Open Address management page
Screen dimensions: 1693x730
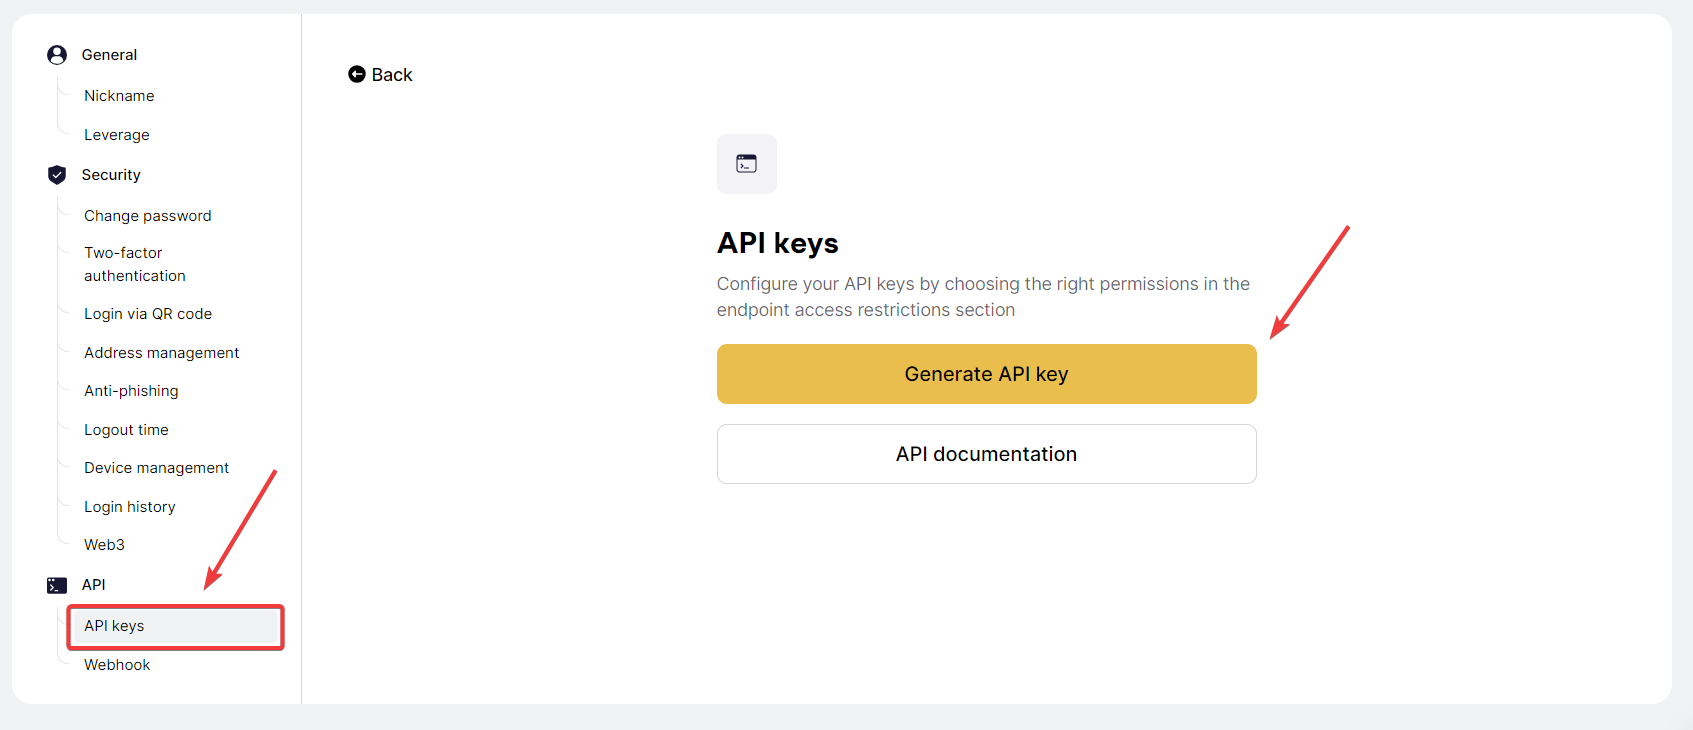(x=162, y=353)
